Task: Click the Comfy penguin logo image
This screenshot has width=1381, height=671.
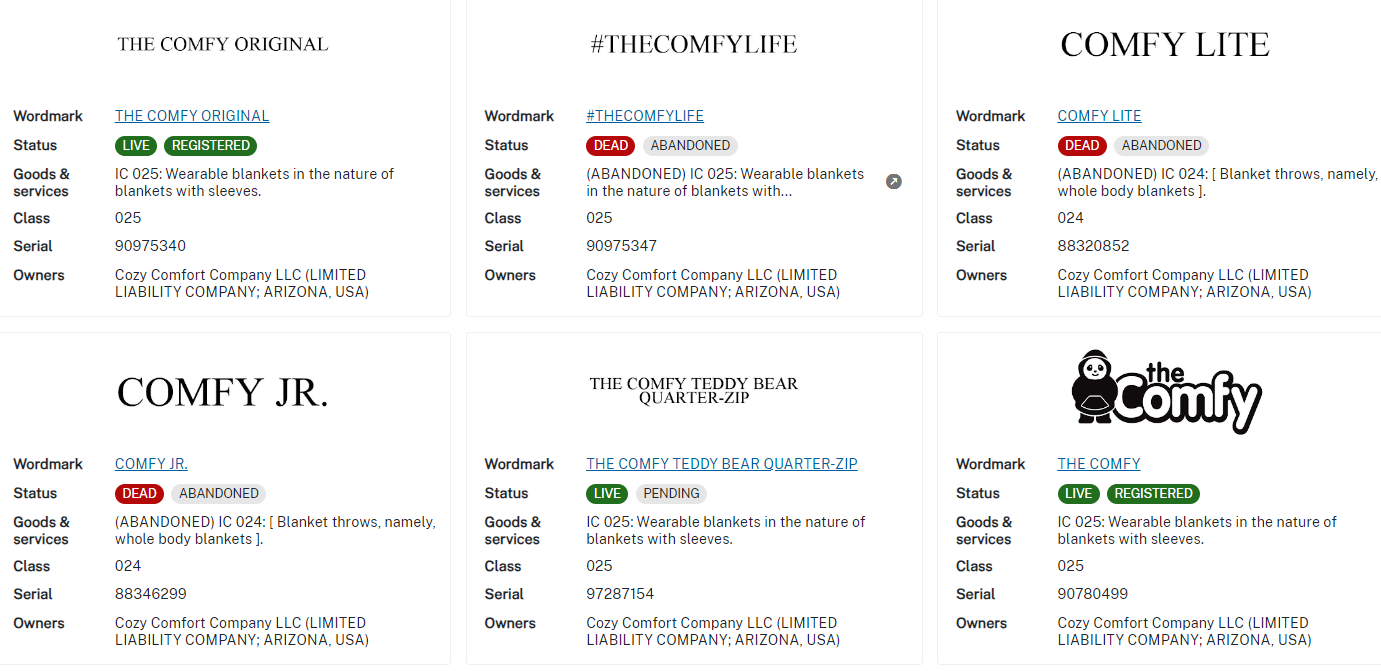Action: pos(1165,392)
